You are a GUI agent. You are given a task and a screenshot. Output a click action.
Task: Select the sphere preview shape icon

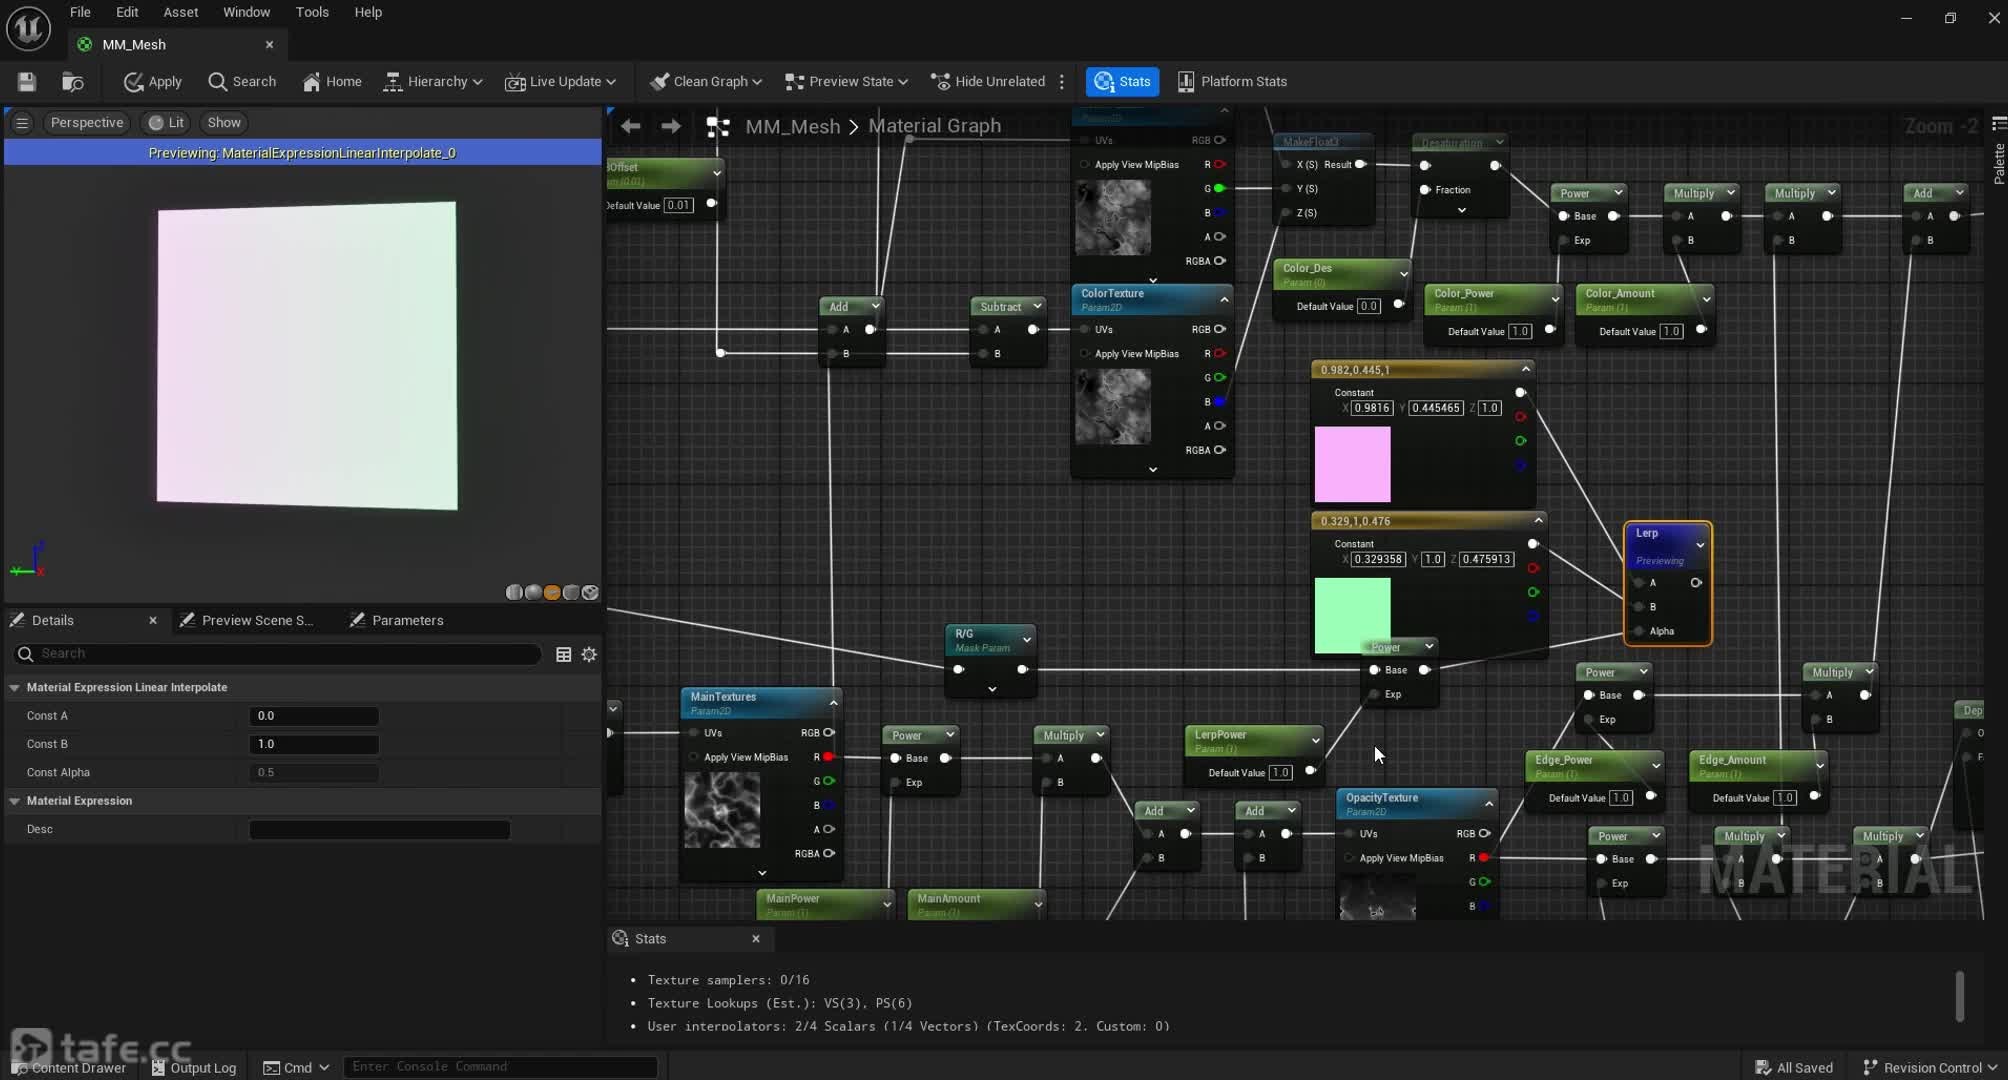click(533, 593)
